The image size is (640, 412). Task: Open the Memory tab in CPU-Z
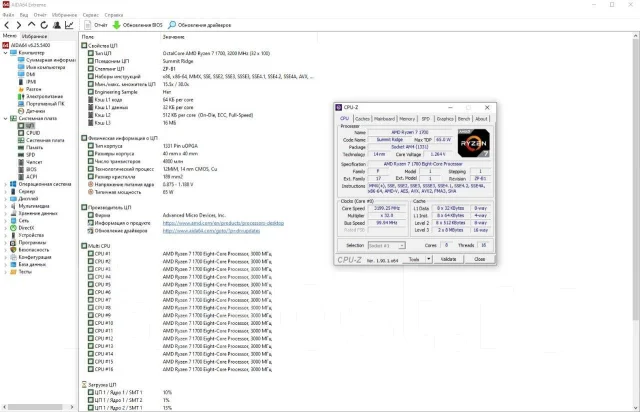pyautogui.click(x=407, y=119)
